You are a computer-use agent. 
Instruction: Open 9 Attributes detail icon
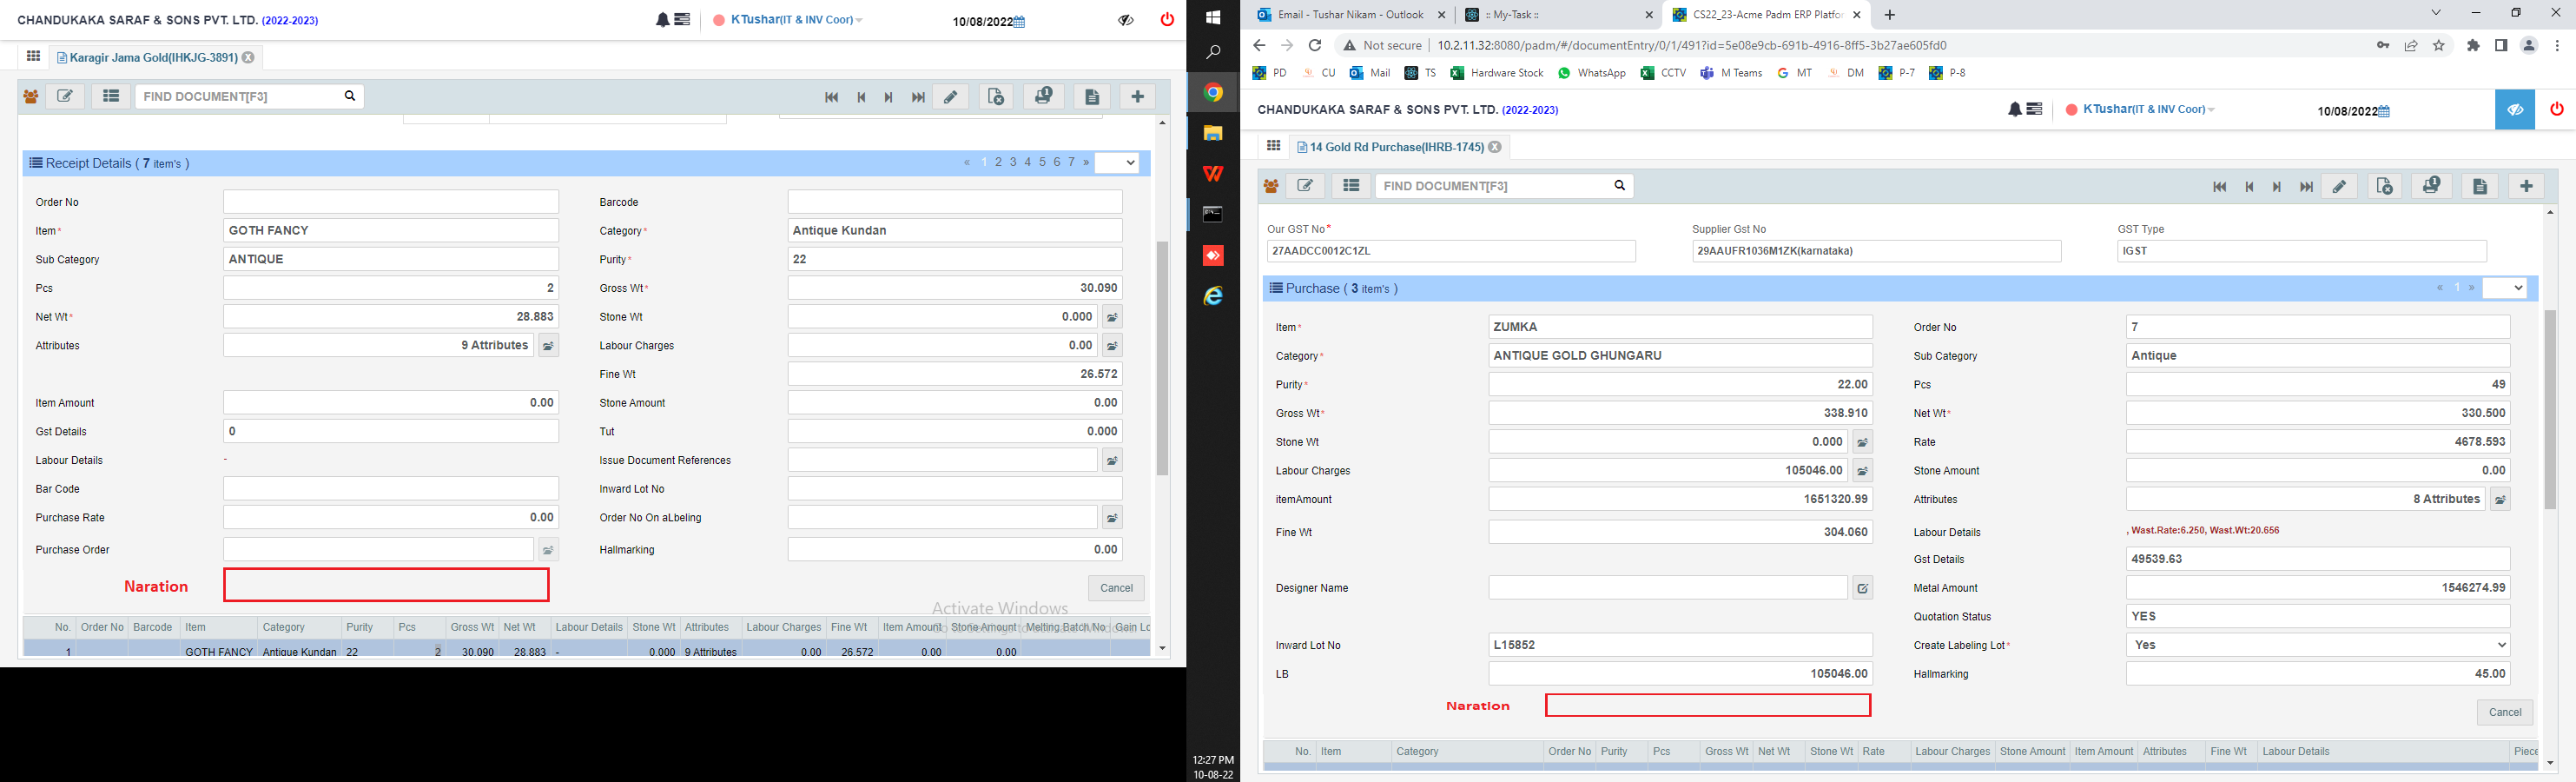(548, 346)
